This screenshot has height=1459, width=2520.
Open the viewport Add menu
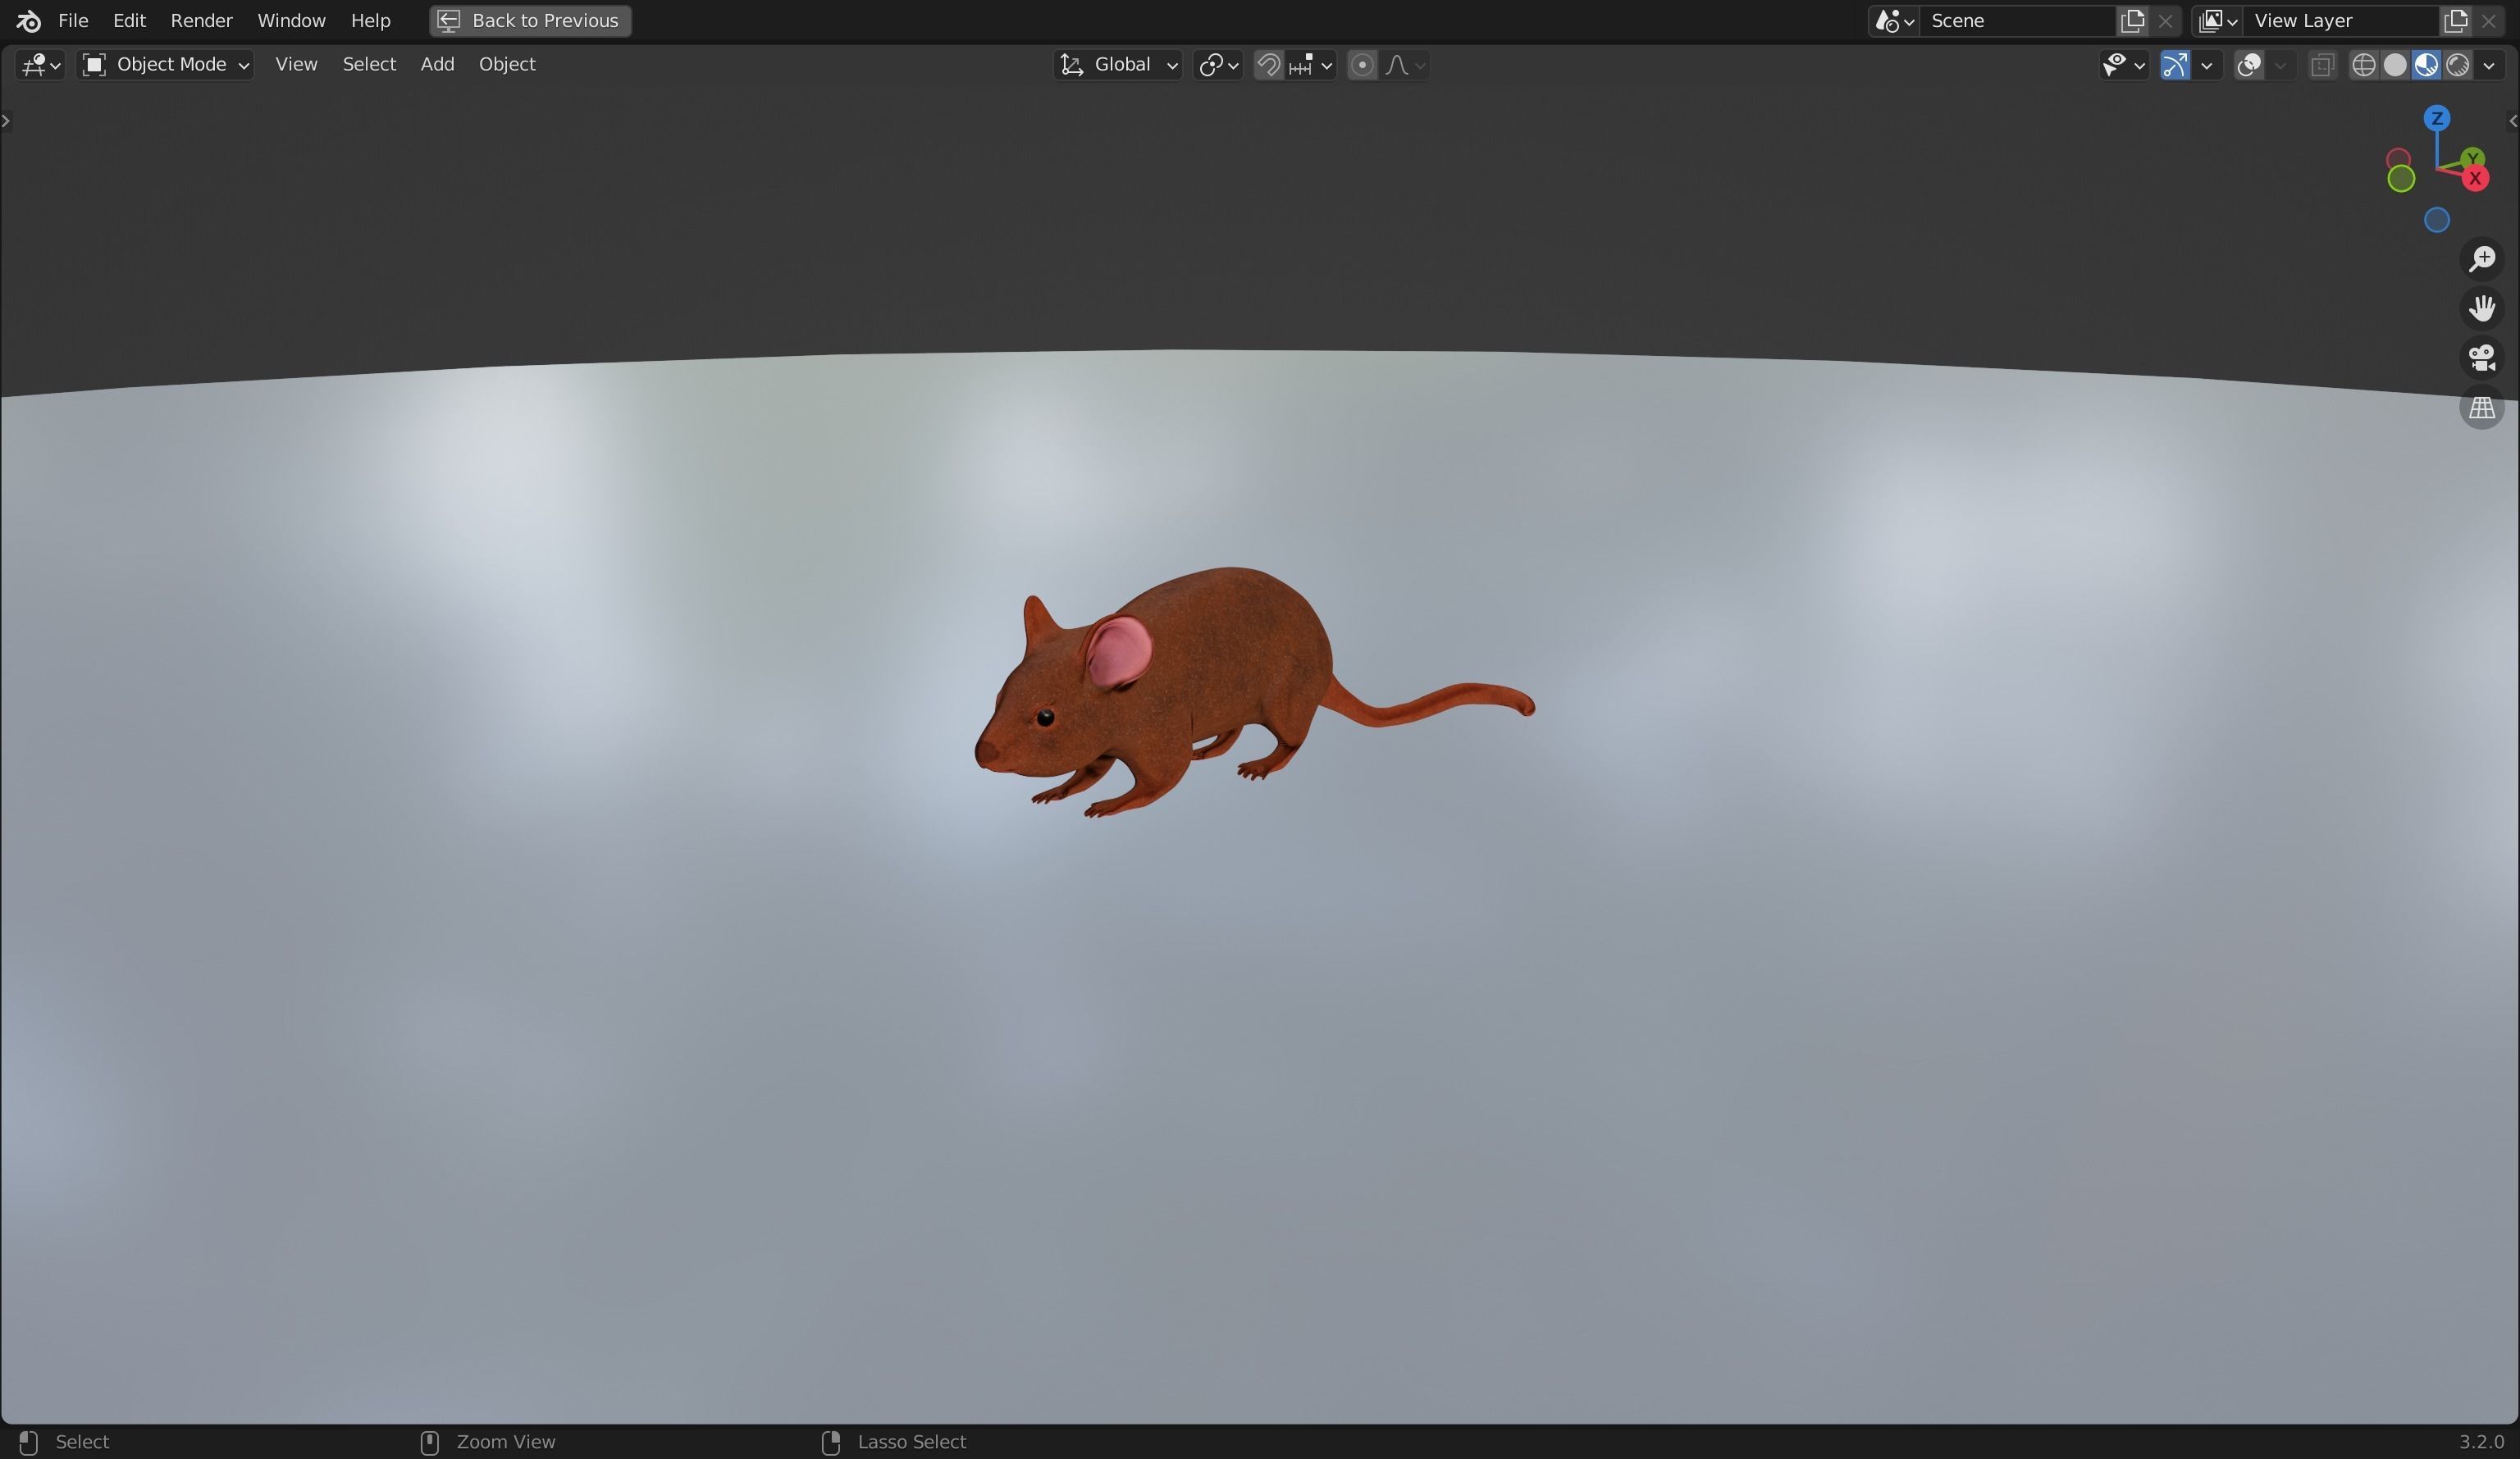pyautogui.click(x=437, y=65)
